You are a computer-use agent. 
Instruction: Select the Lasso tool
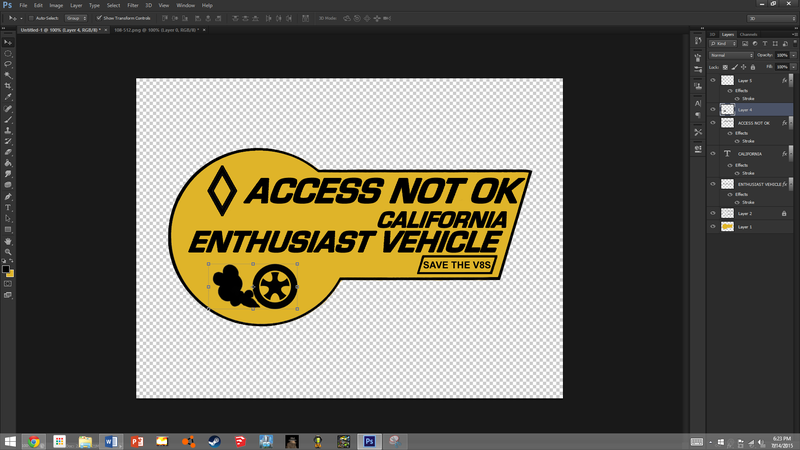point(8,64)
